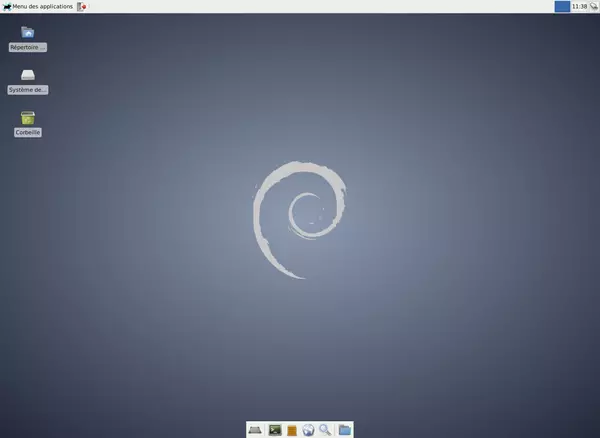Expand the blue folder directory menu in the dock
This screenshot has width=600, height=438.
pos(345,430)
